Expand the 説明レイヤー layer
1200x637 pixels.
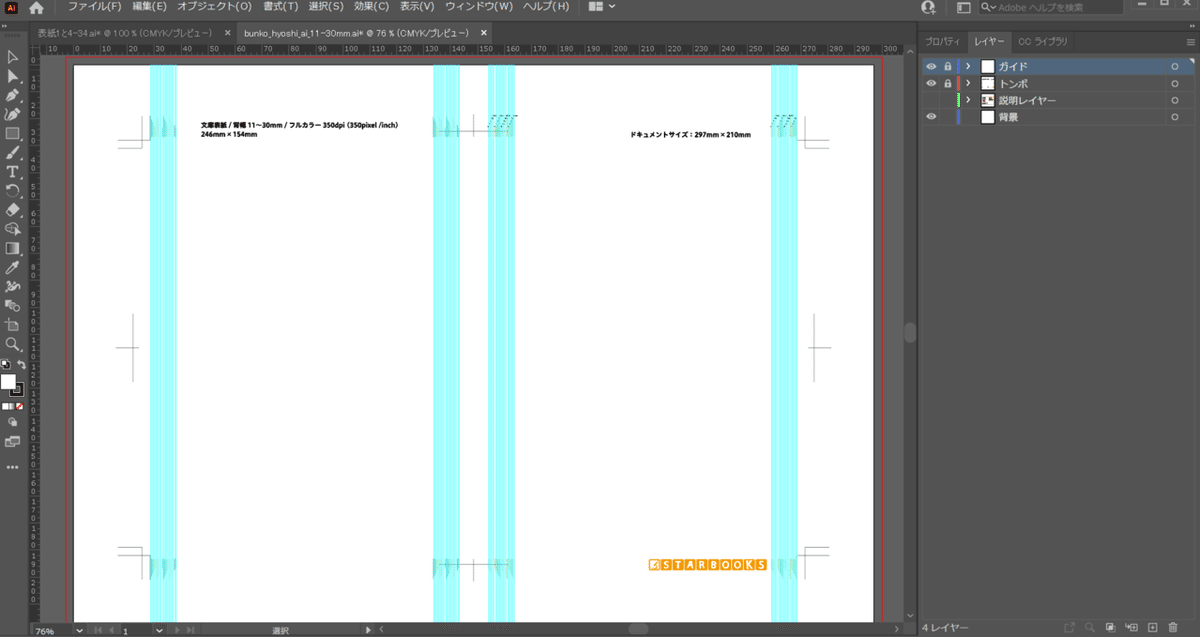click(968, 100)
